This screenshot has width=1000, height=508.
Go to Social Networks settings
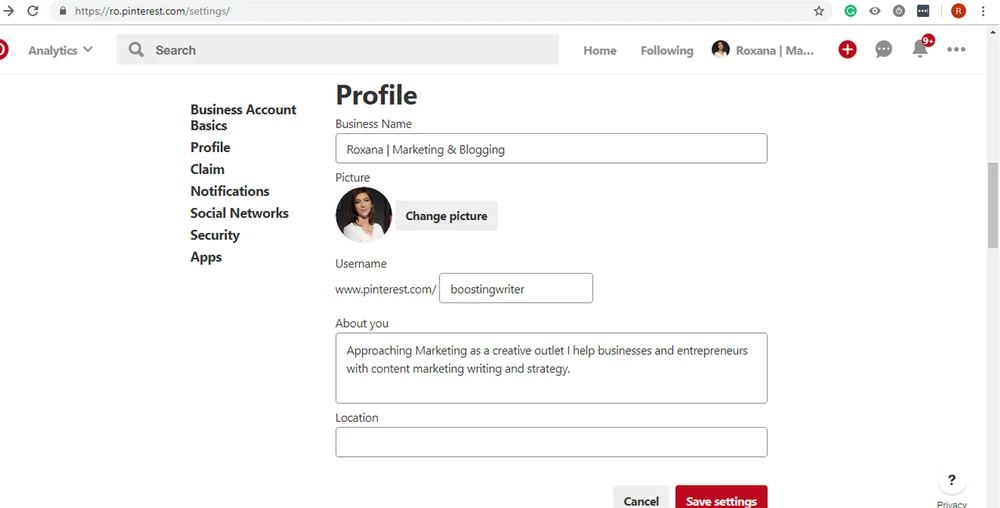tap(239, 213)
